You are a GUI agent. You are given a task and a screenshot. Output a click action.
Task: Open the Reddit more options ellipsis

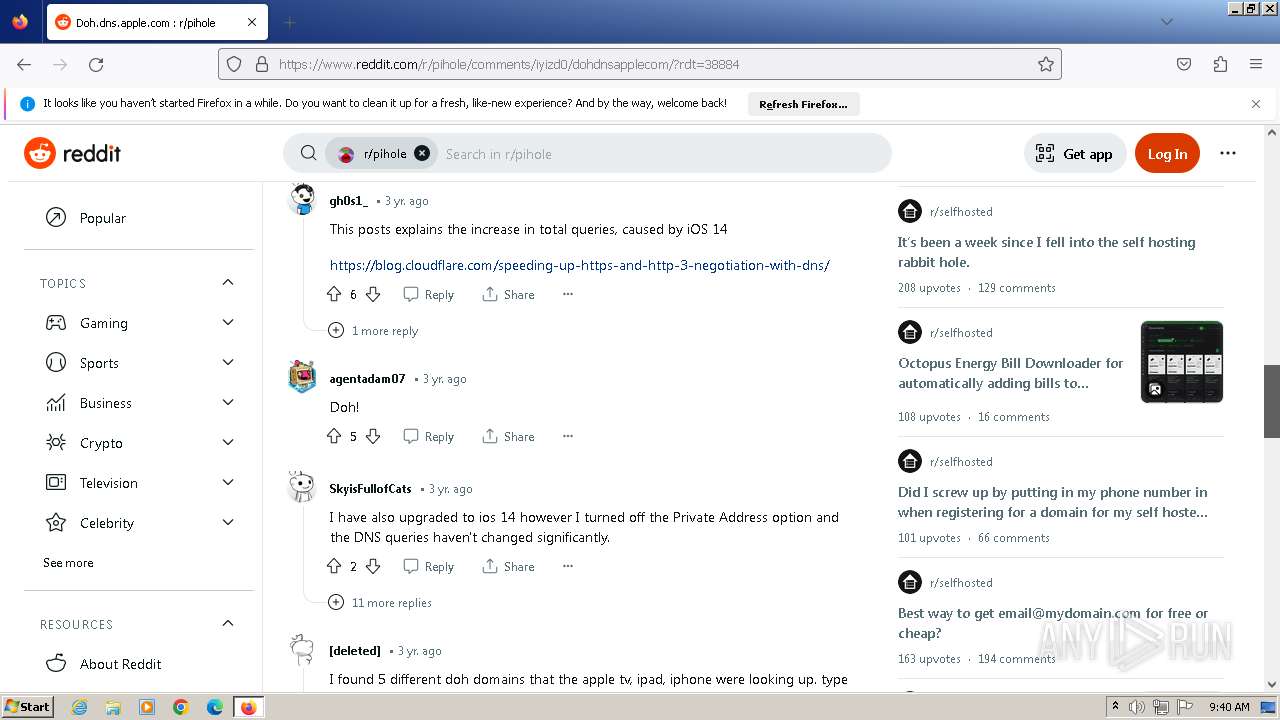coord(1228,153)
